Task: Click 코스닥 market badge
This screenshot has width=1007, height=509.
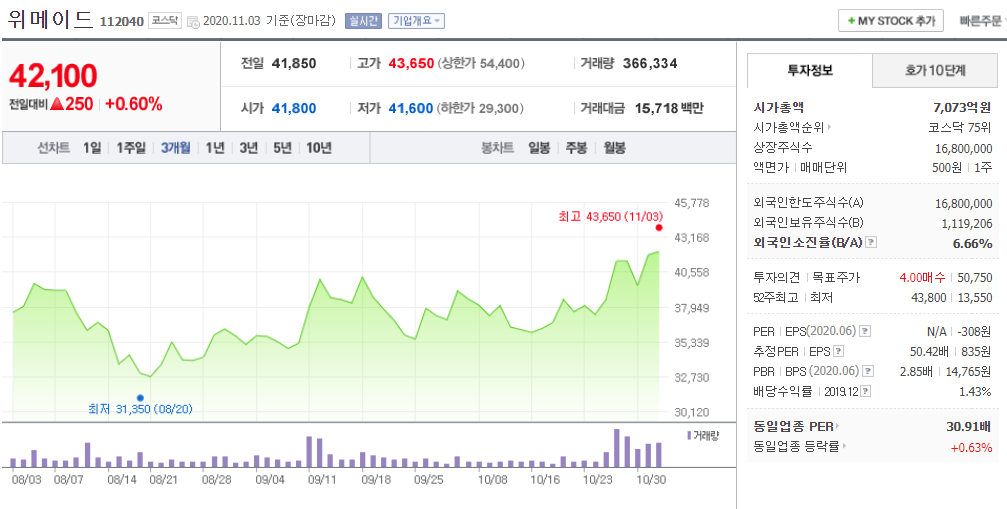Action: [x=166, y=21]
